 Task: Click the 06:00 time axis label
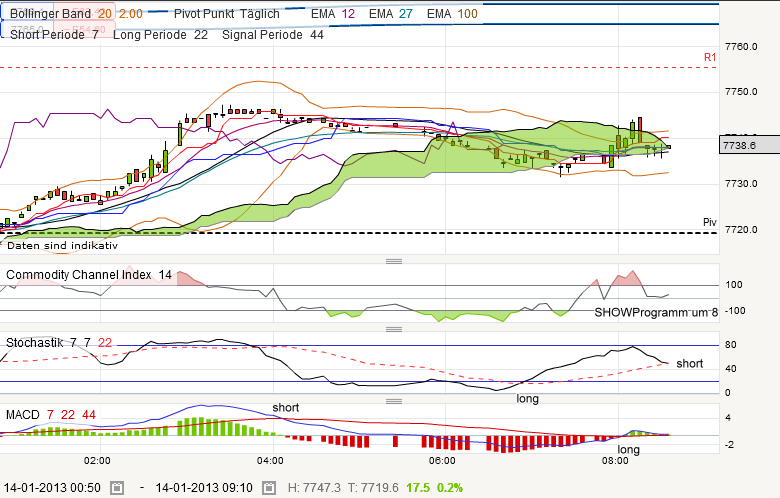(442, 461)
